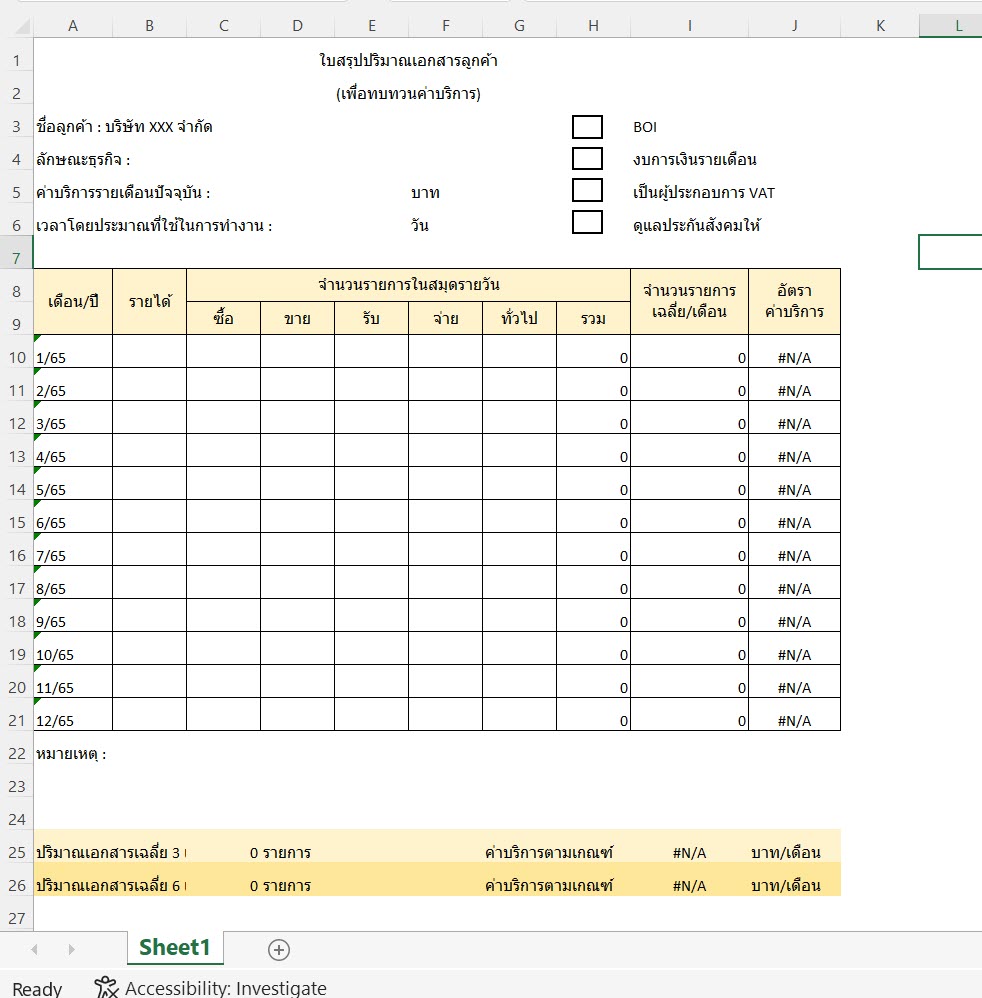The image size is (982, 998).
Task: Click the วัน unit cell
Action: [x=419, y=225]
